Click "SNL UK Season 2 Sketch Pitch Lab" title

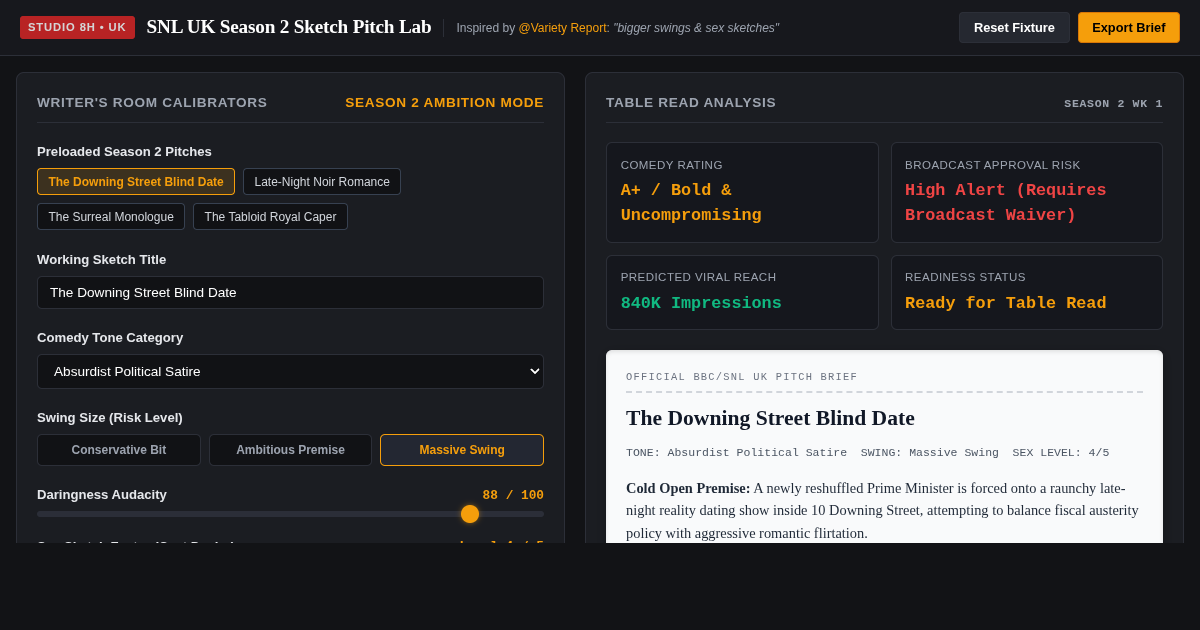tap(289, 27)
